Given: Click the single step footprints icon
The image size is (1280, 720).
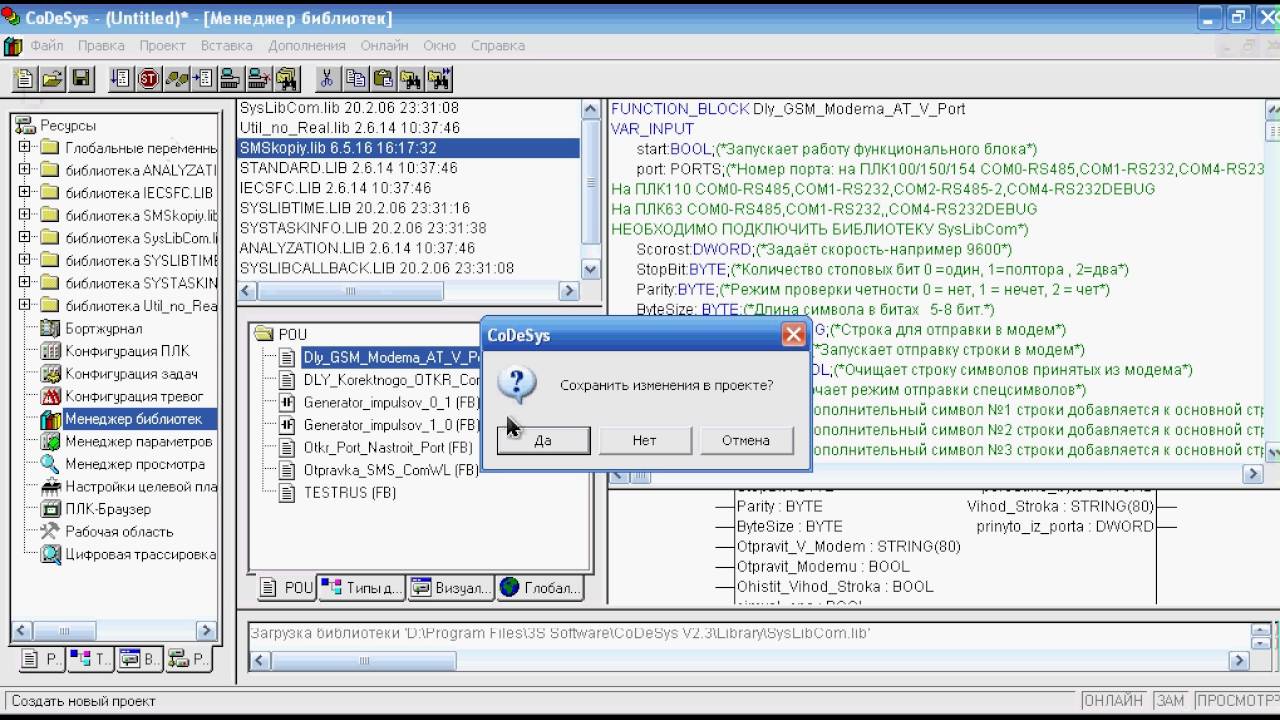Looking at the screenshot, I should [x=177, y=78].
